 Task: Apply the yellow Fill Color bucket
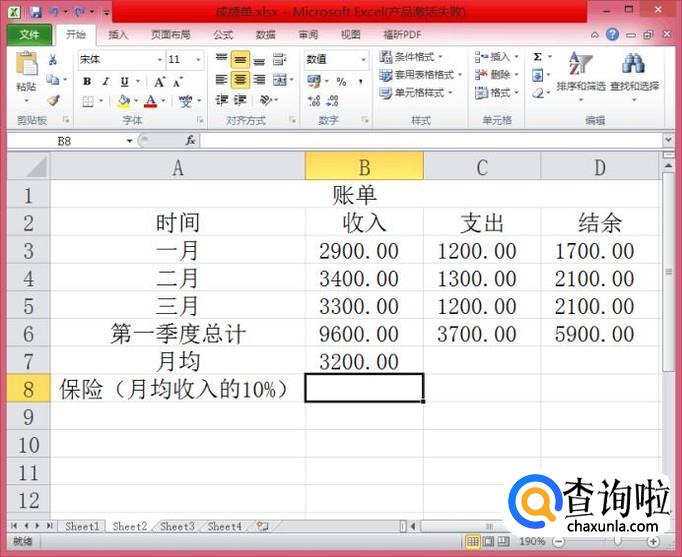[124, 101]
